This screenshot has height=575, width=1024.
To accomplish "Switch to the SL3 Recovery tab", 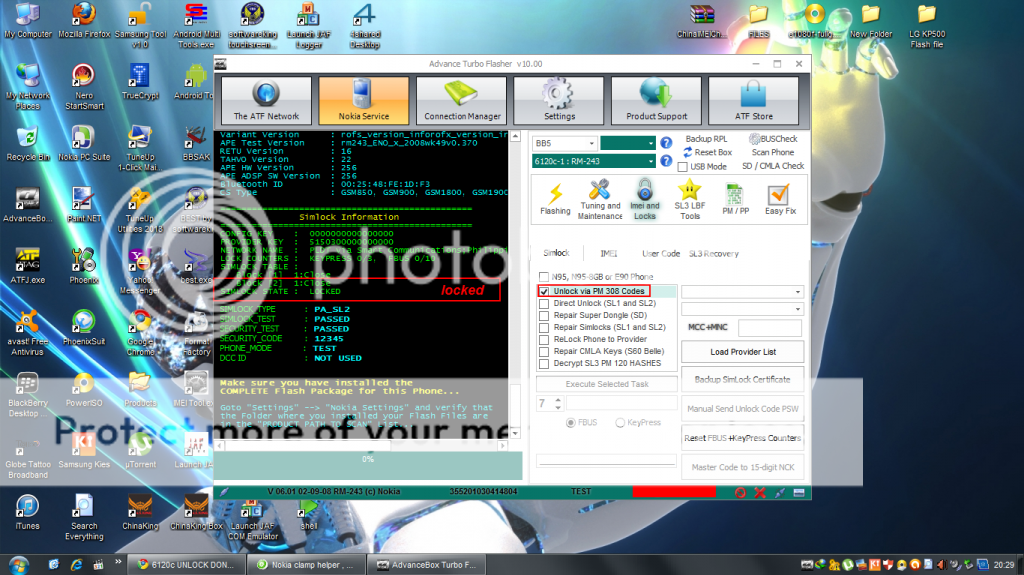I will tap(714, 254).
